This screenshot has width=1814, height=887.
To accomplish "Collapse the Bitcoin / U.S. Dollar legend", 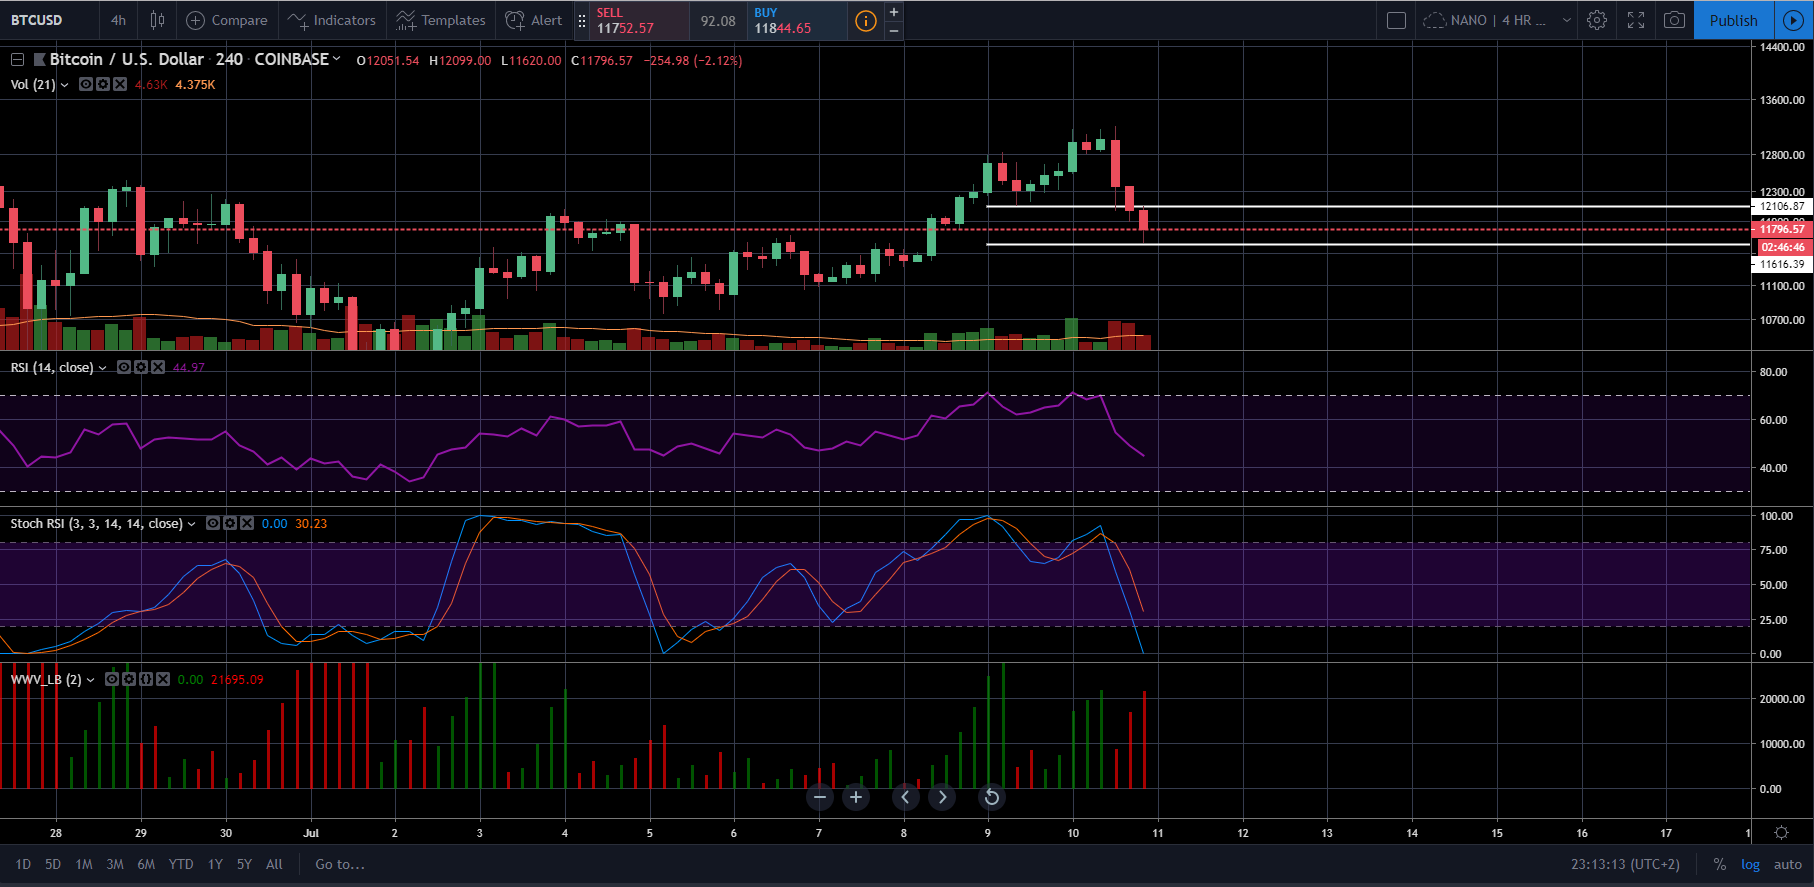I will coord(17,60).
